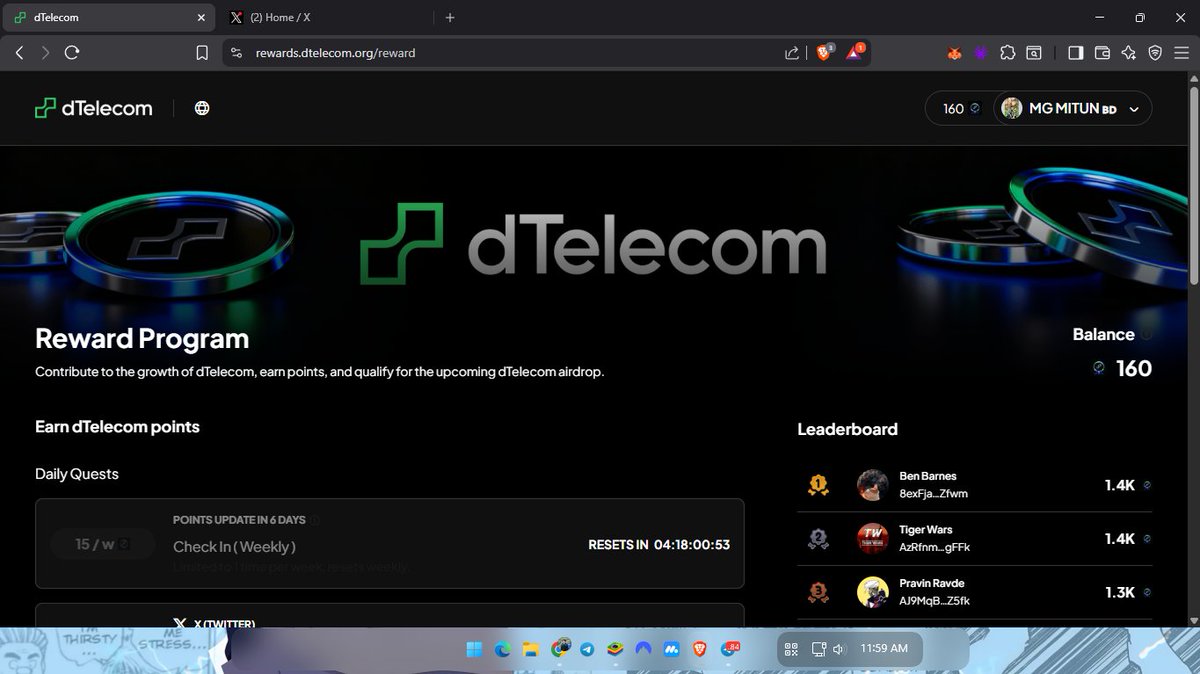This screenshot has height=674, width=1200.
Task: View site information icon in address bar
Action: [235, 52]
